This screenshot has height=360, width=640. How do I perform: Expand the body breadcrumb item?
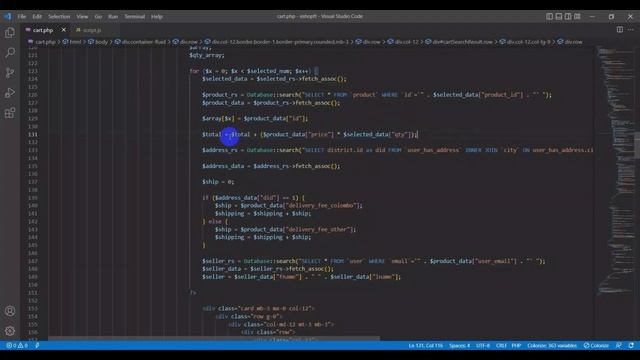(x=98, y=42)
